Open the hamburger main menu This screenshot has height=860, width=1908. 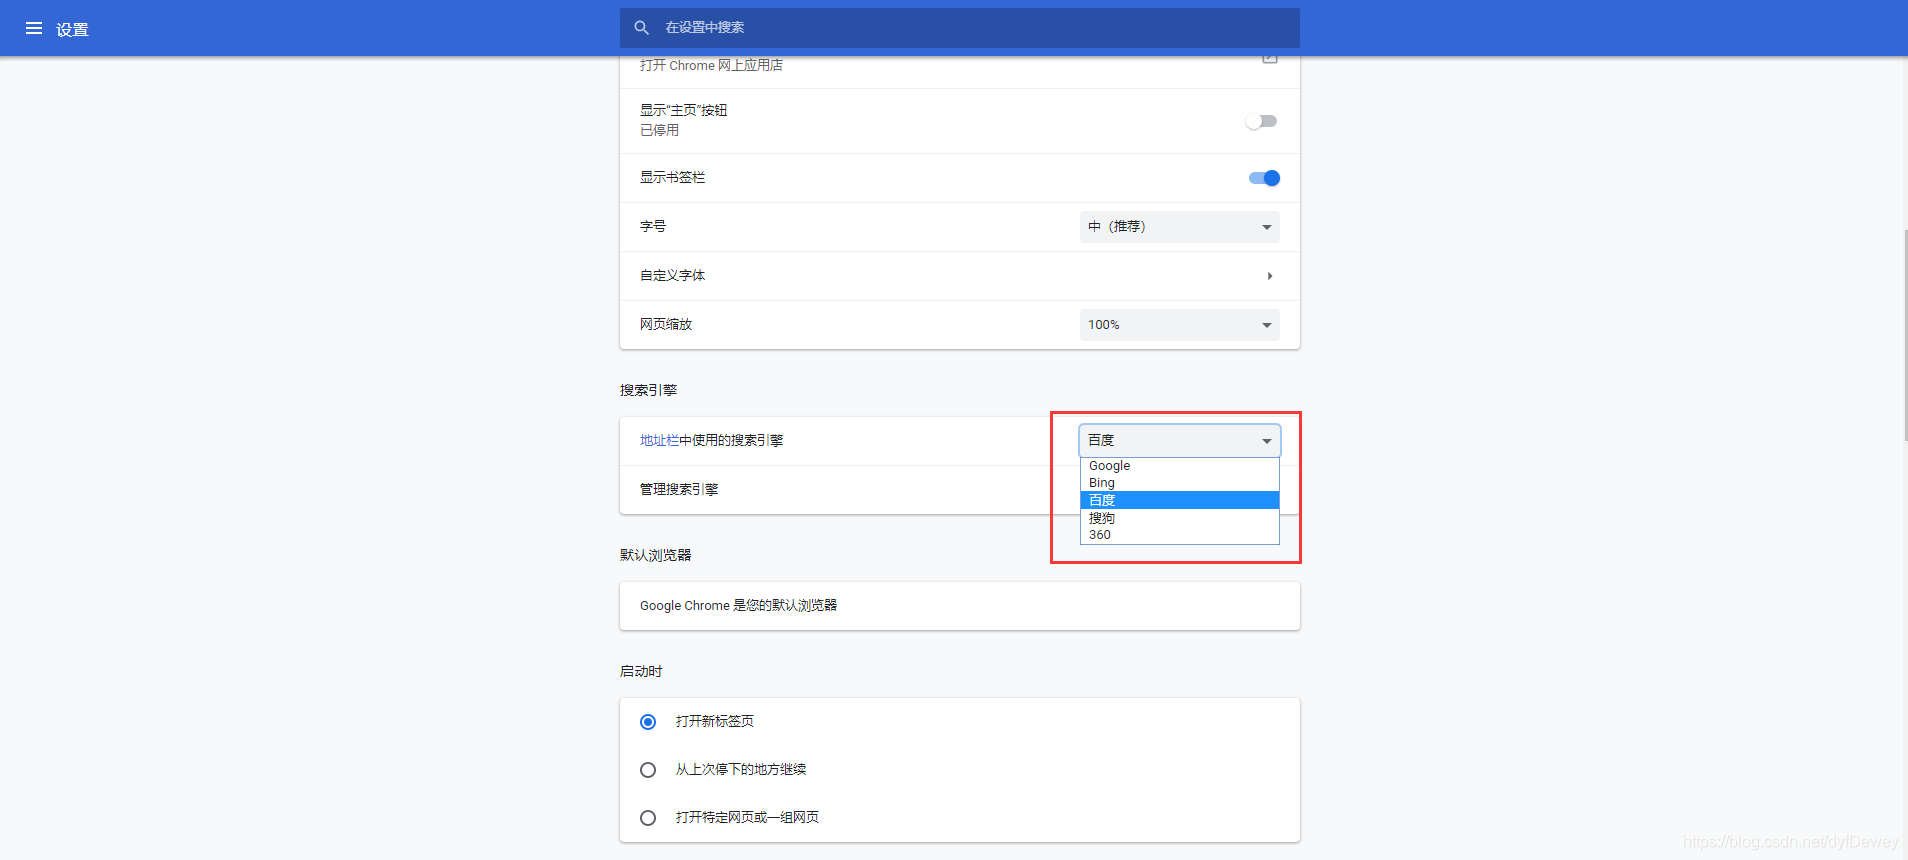point(34,28)
